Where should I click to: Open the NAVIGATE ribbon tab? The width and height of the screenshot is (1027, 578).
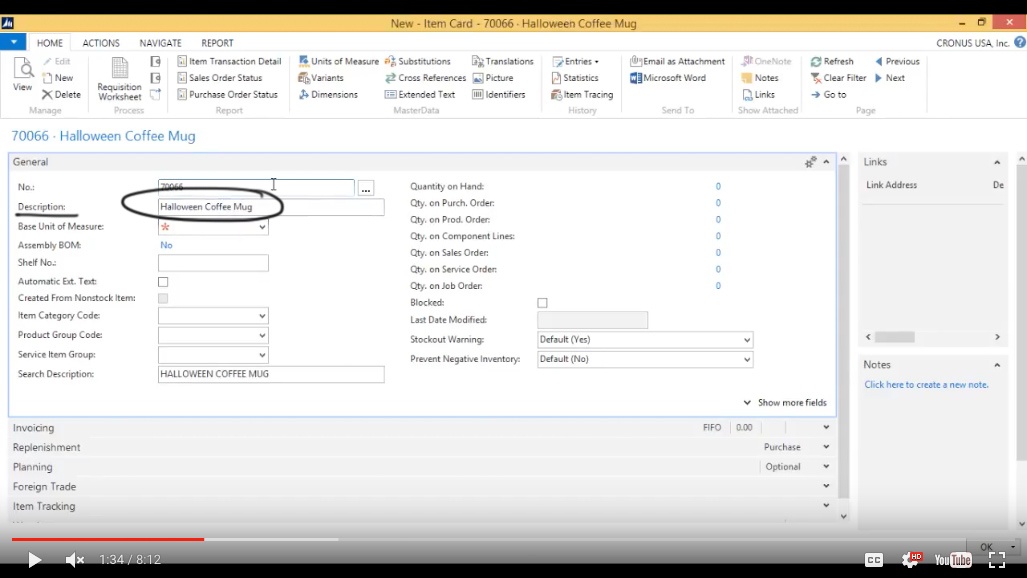pos(160,43)
